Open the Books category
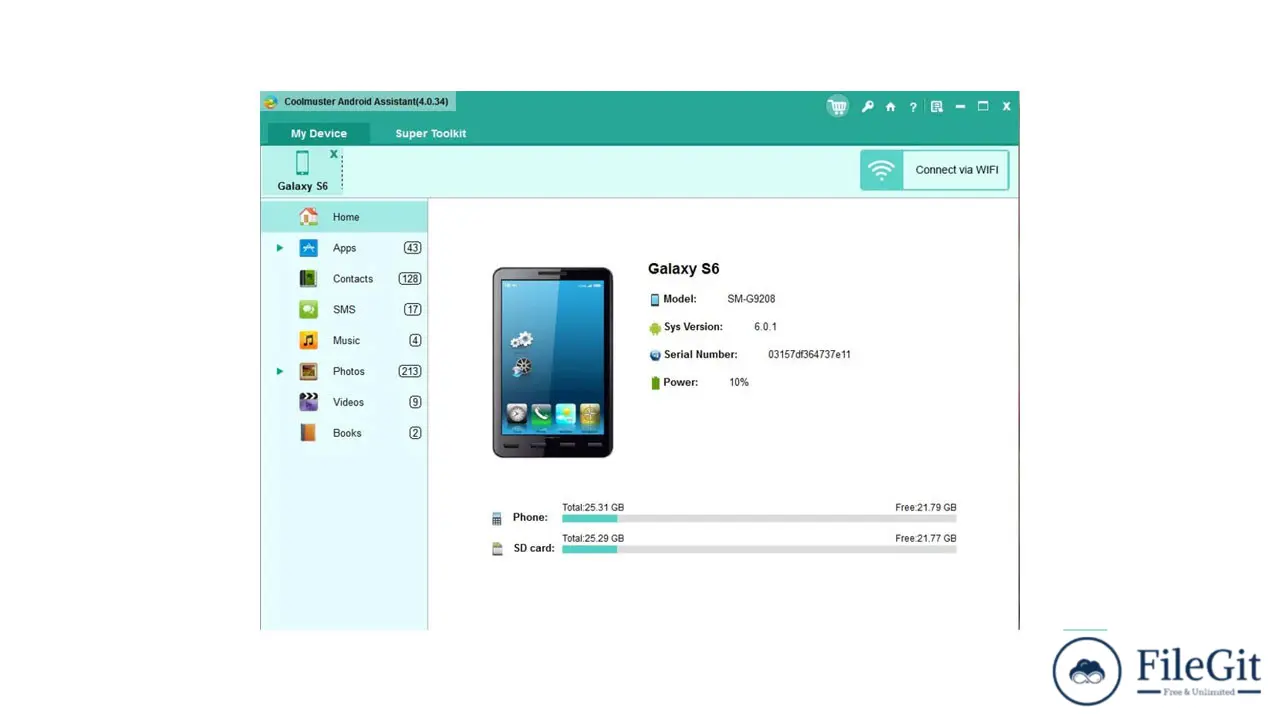1280x720 pixels. tap(344, 433)
